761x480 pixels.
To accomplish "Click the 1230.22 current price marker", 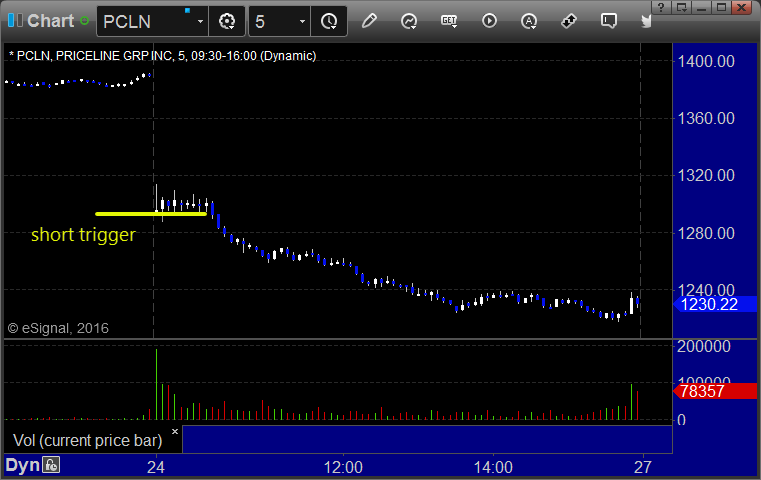I will pyautogui.click(x=714, y=304).
